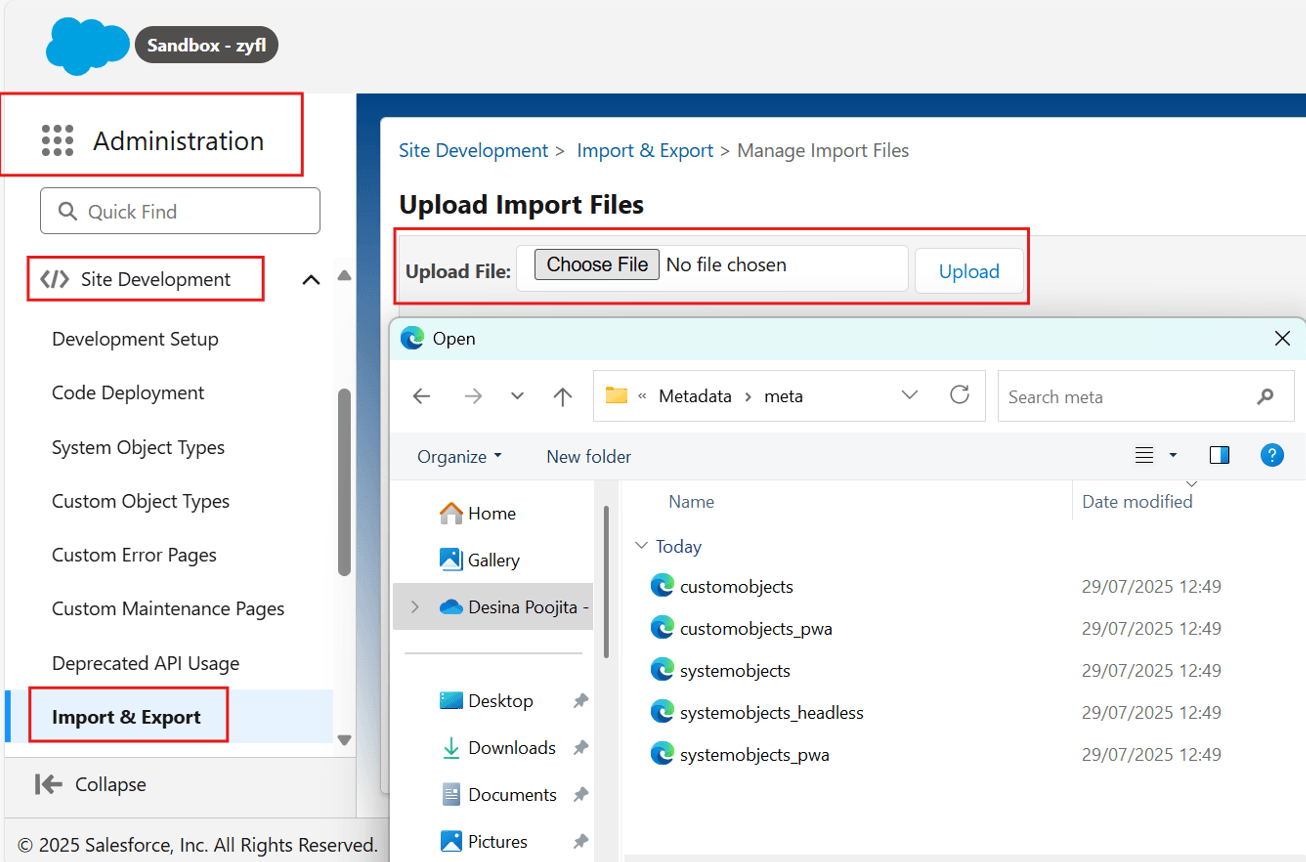
Task: Sort files by Date modified column header
Action: point(1137,502)
